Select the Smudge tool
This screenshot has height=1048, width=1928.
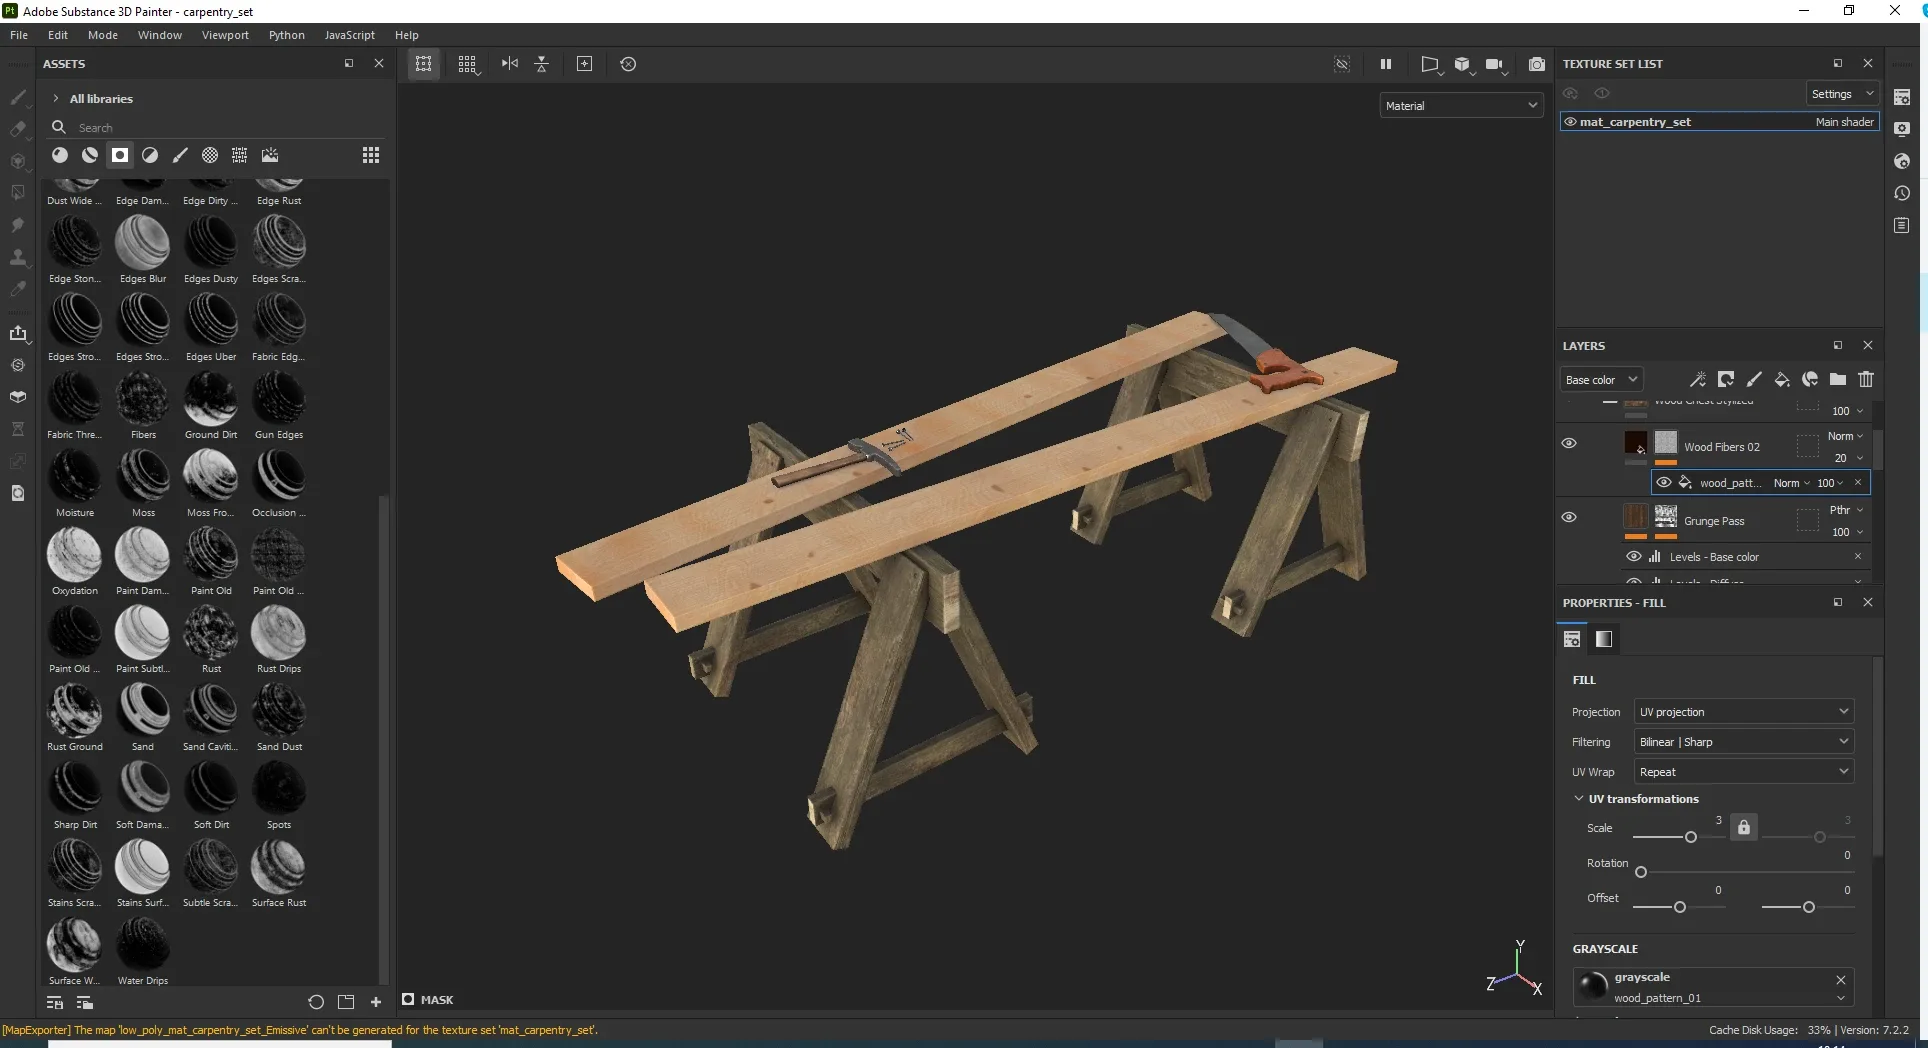18,225
